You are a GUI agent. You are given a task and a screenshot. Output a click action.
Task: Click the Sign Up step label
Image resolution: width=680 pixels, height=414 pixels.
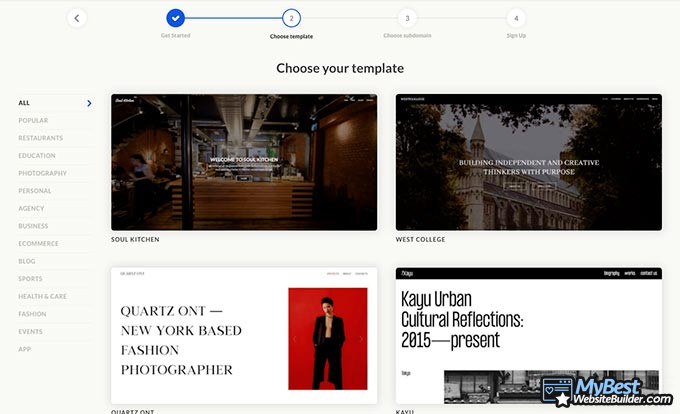point(516,36)
